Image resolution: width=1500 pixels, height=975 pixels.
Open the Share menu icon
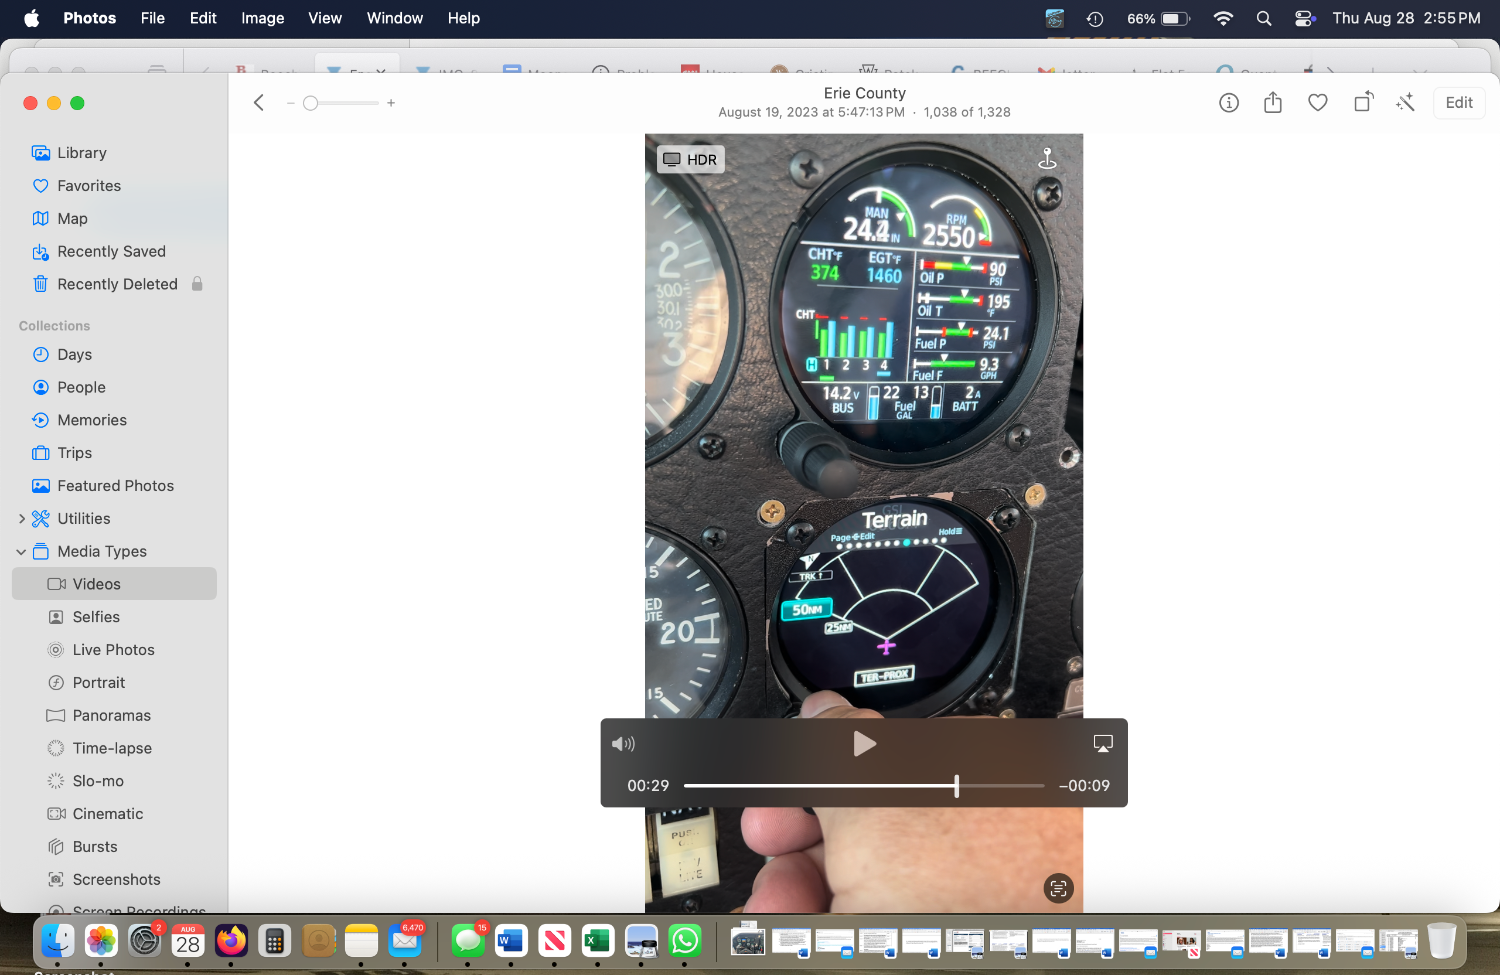pos(1273,102)
